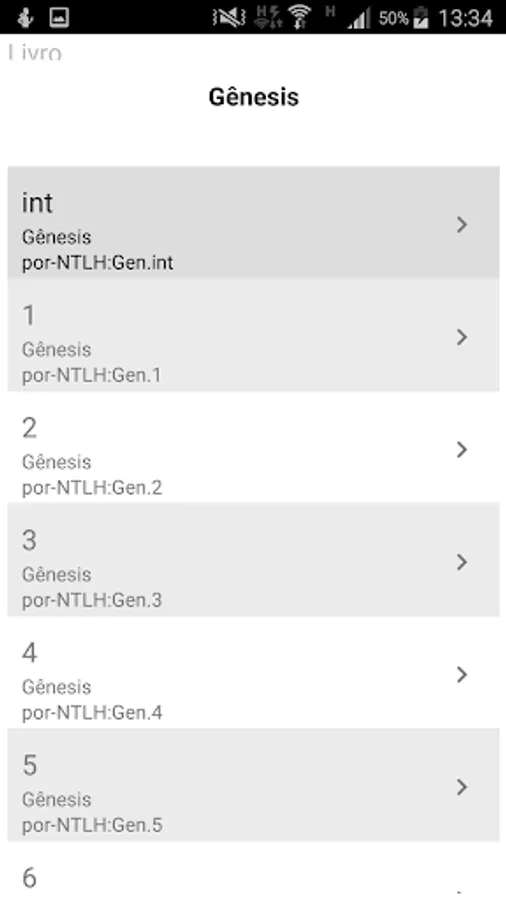Tap the Gênesis title heading

[x=254, y=96]
